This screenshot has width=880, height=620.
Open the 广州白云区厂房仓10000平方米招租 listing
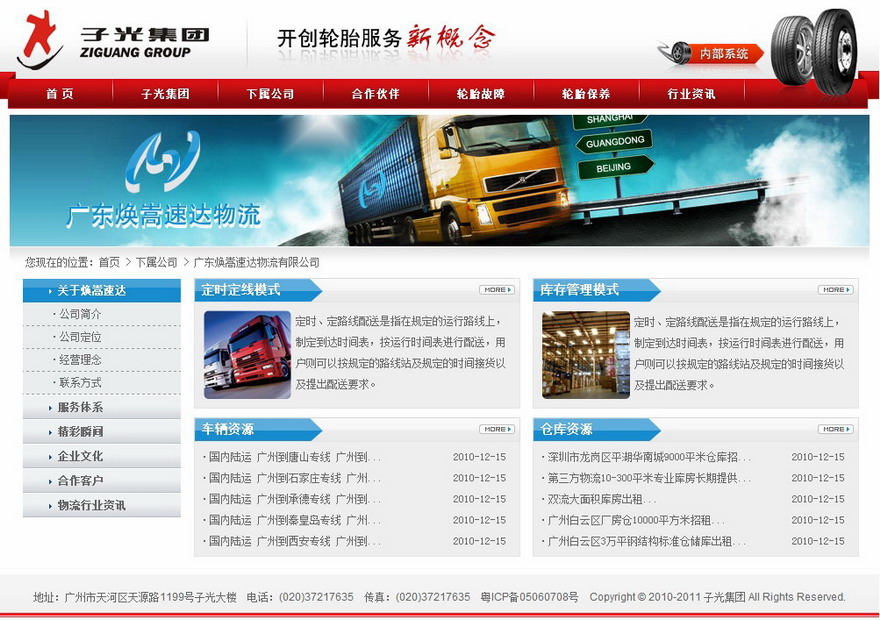[635, 520]
